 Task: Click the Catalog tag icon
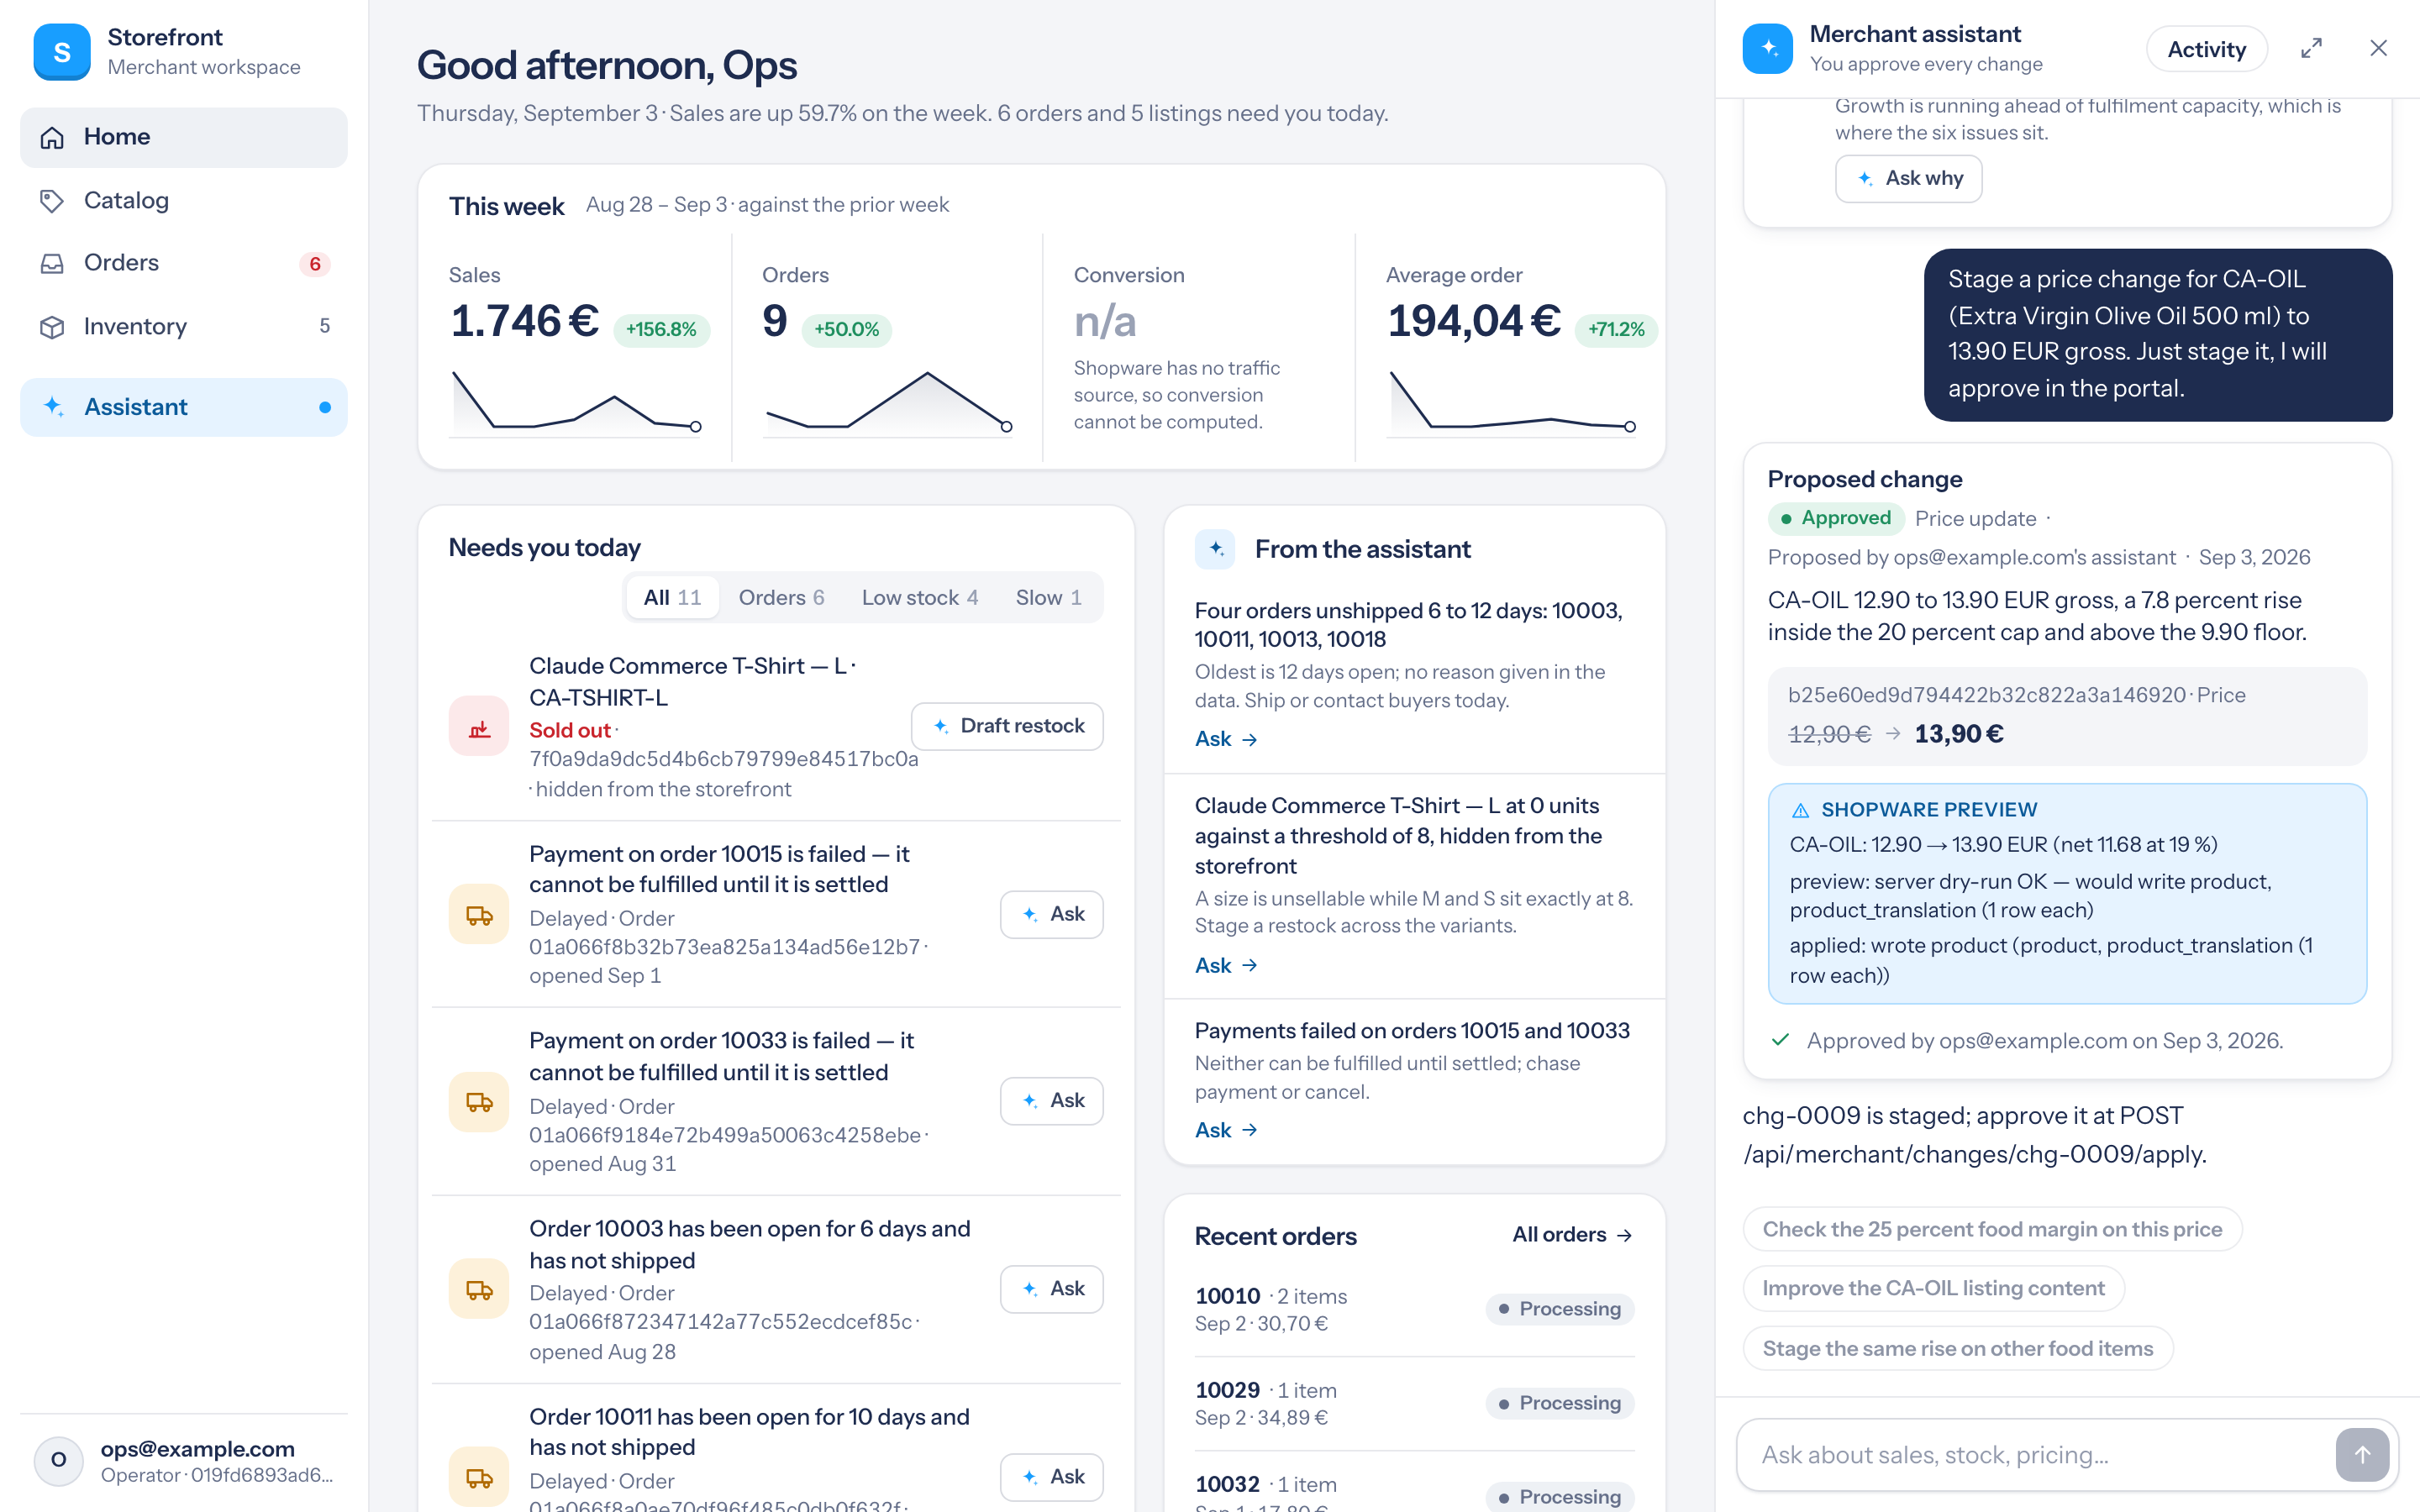pyautogui.click(x=52, y=200)
